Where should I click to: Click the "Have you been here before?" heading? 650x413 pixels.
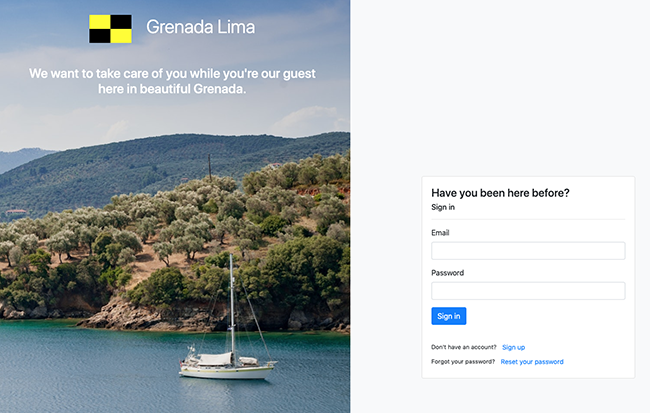point(506,193)
